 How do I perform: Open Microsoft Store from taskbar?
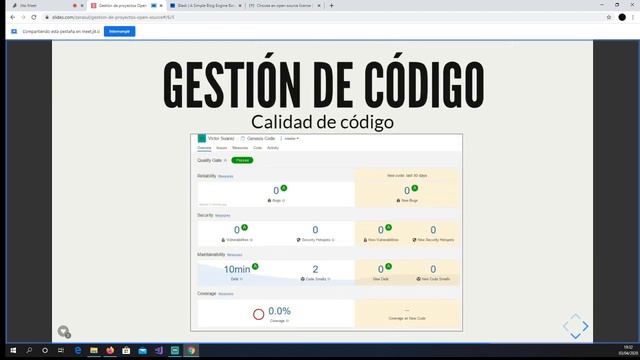click(126, 350)
